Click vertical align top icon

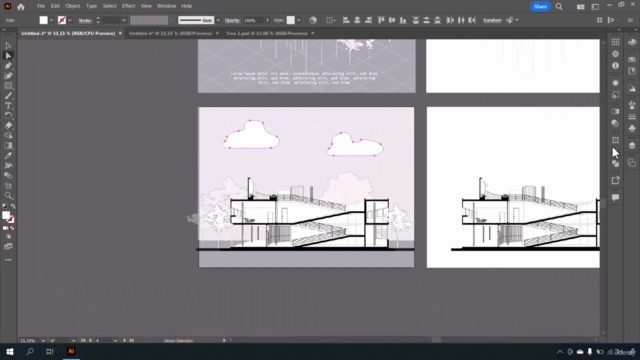(x=381, y=20)
